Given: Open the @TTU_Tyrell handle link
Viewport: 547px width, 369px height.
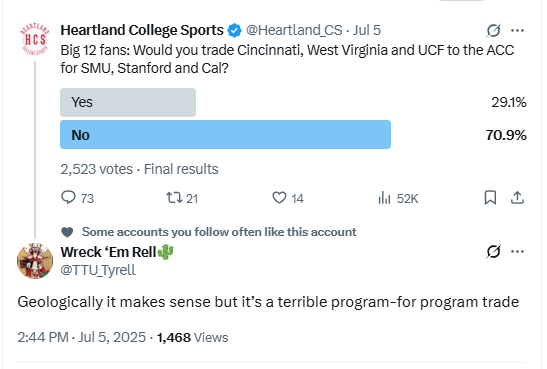Looking at the screenshot, I should click(98, 270).
